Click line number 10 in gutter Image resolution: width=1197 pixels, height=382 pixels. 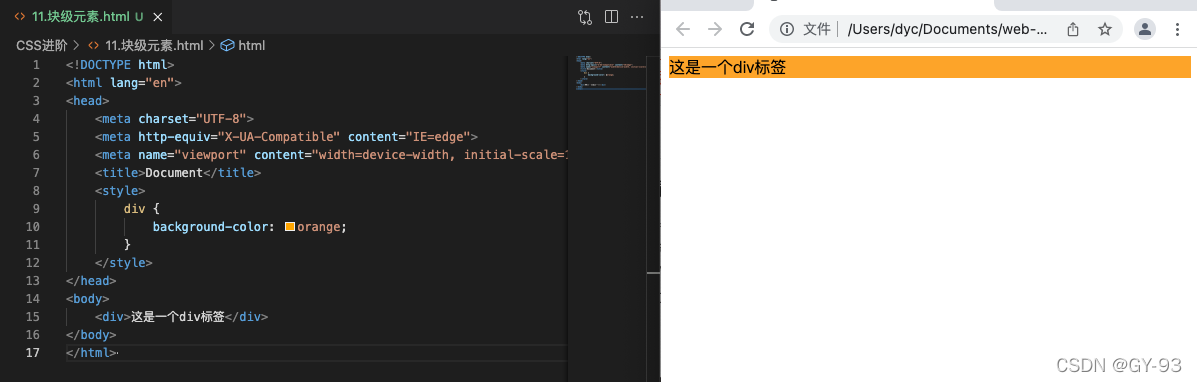(33, 227)
